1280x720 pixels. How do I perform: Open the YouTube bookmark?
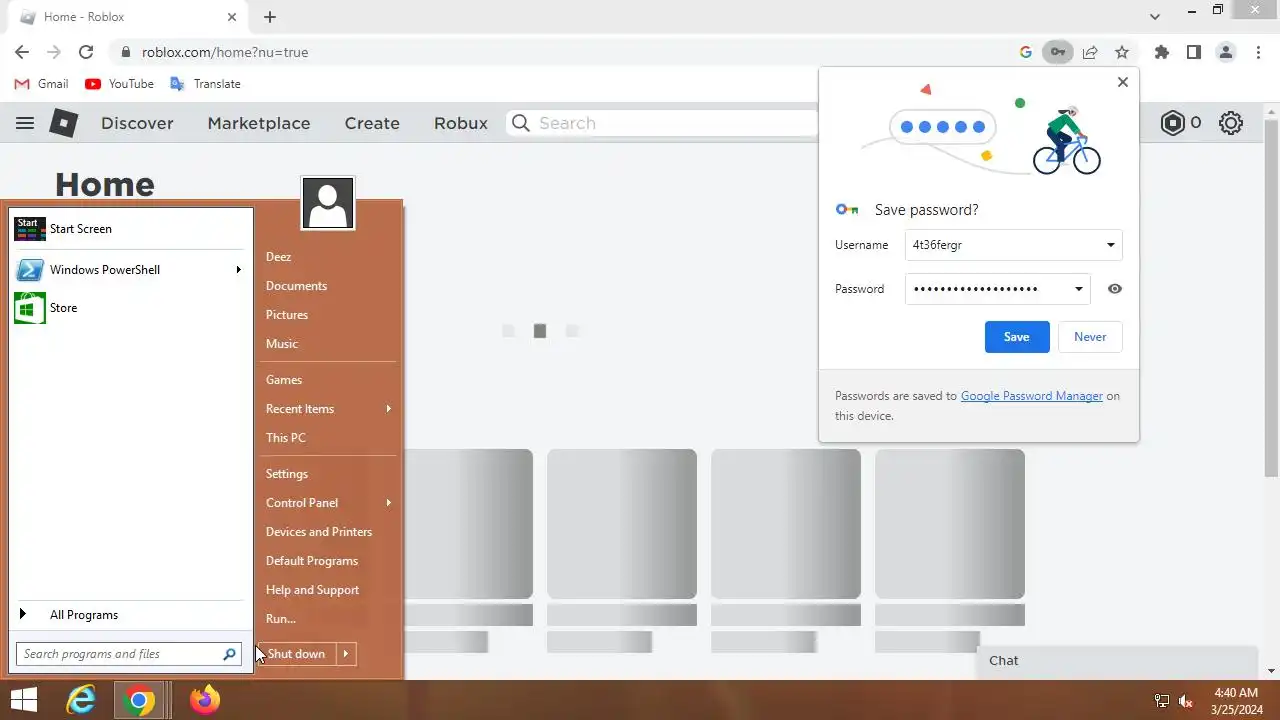pos(120,84)
